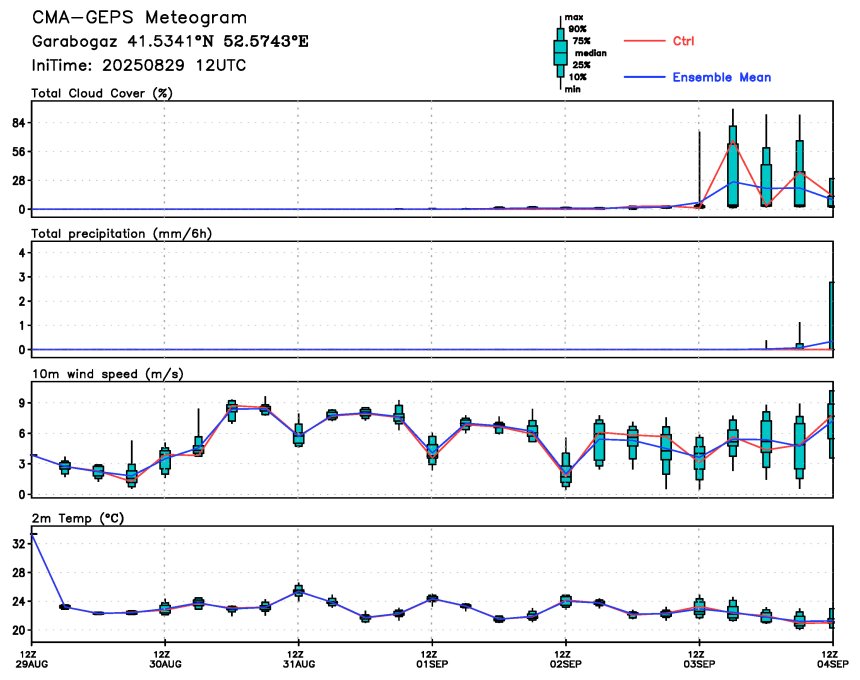Click the 10m wind speed (m/s) heading
This screenshot has height=680, width=860.
108,374
